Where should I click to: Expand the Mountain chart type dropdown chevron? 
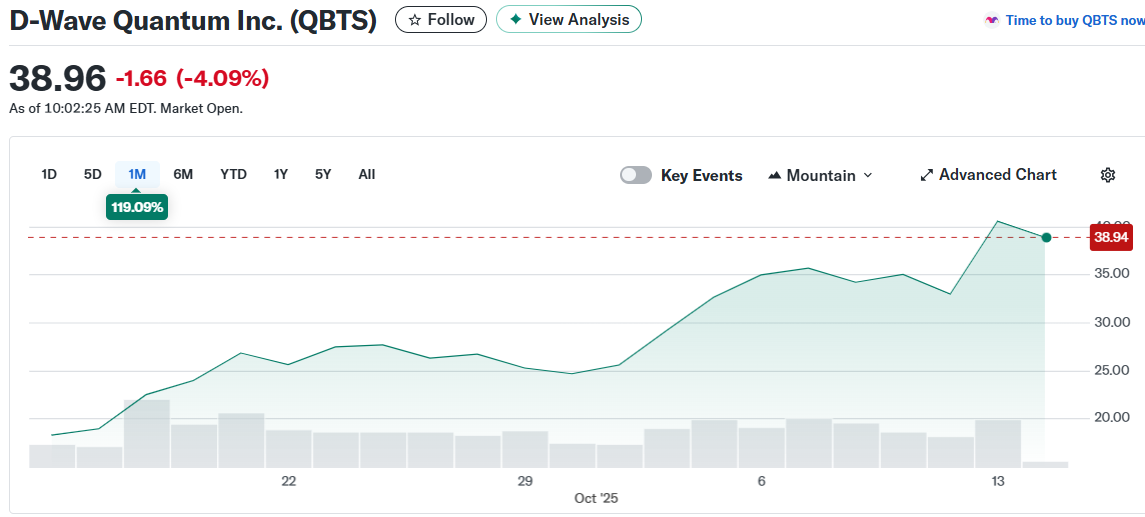pyautogui.click(x=868, y=175)
